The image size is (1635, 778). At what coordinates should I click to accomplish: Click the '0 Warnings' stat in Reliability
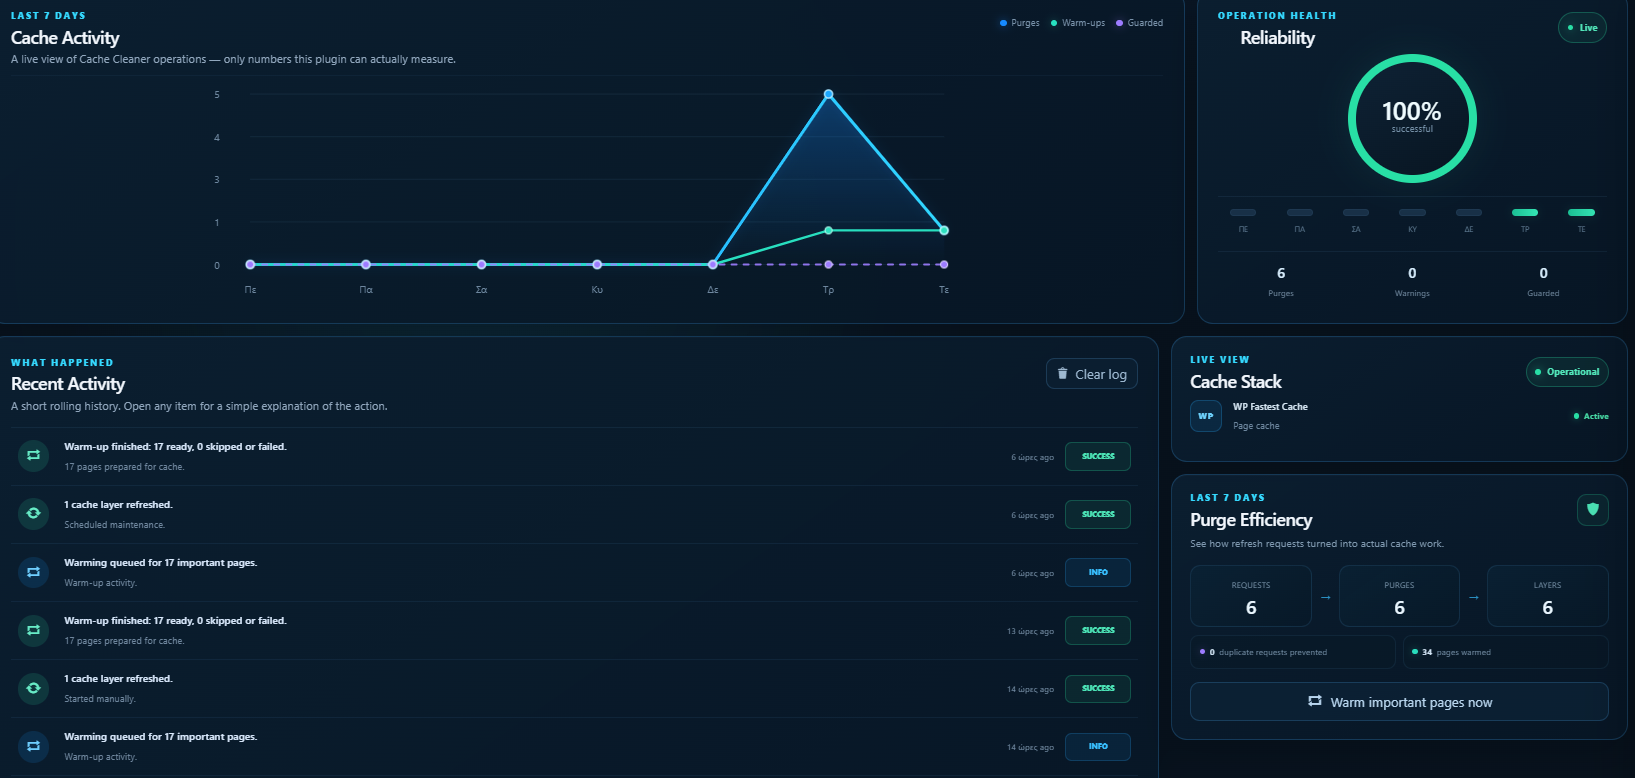(1412, 281)
